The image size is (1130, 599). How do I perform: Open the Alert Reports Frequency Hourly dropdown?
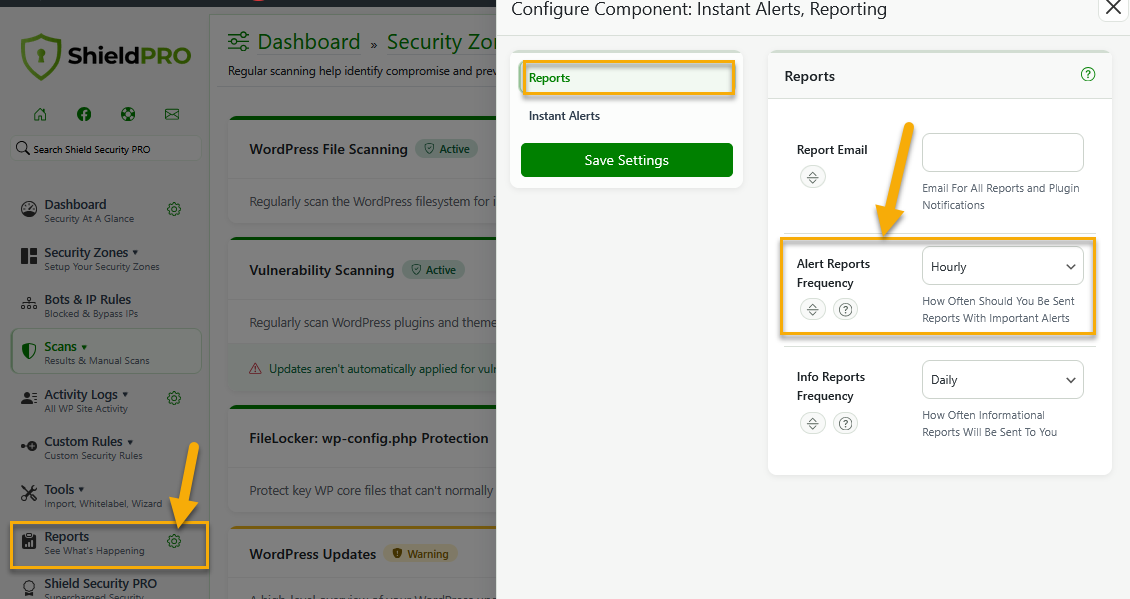1002,266
